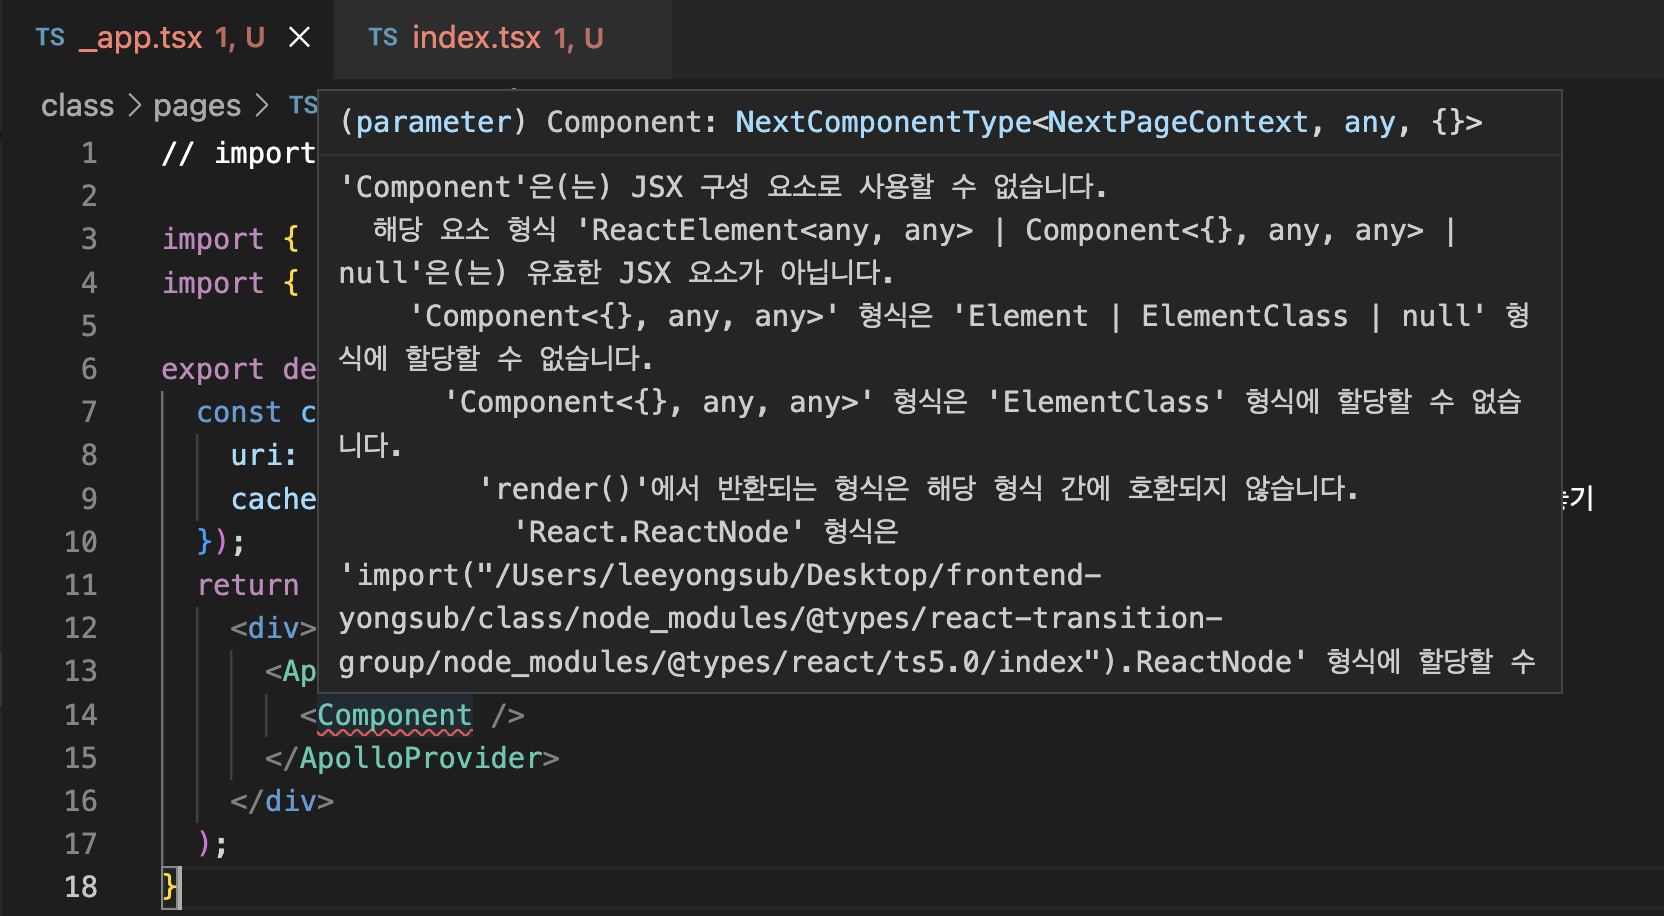Click the 'import' keyword on line 3
The image size is (1664, 916).
point(213,239)
